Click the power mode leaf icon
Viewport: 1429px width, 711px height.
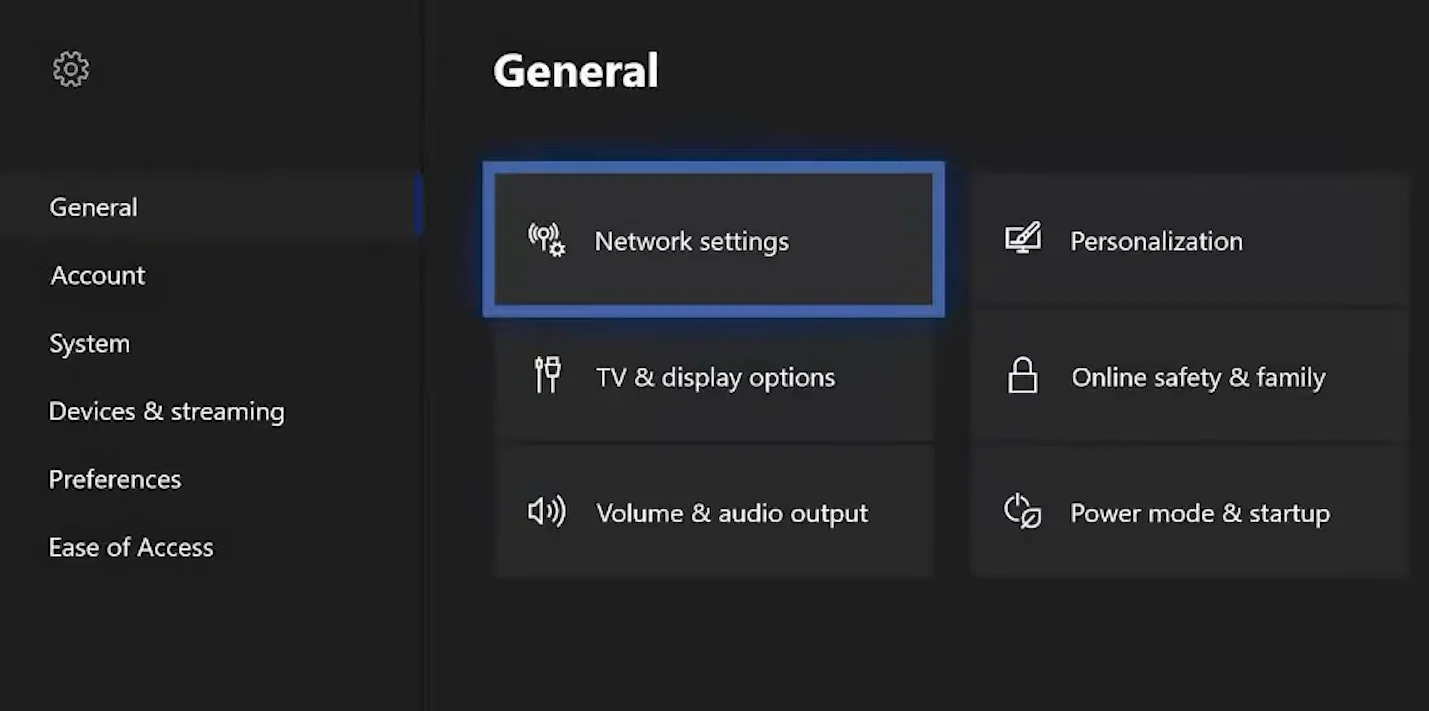click(x=1022, y=511)
